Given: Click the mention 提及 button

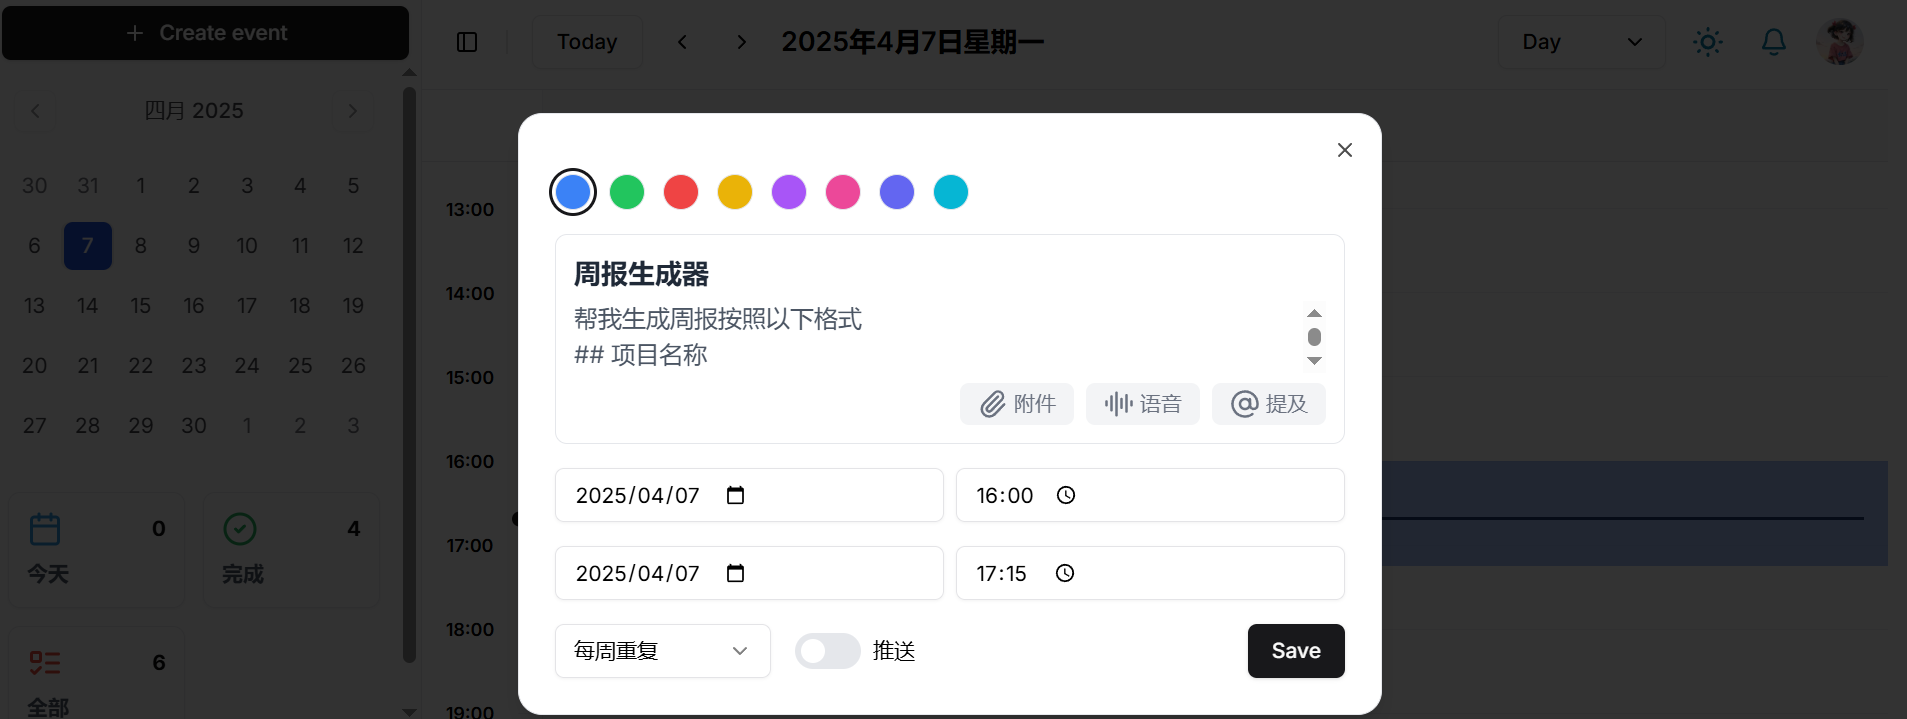Looking at the screenshot, I should [x=1269, y=404].
